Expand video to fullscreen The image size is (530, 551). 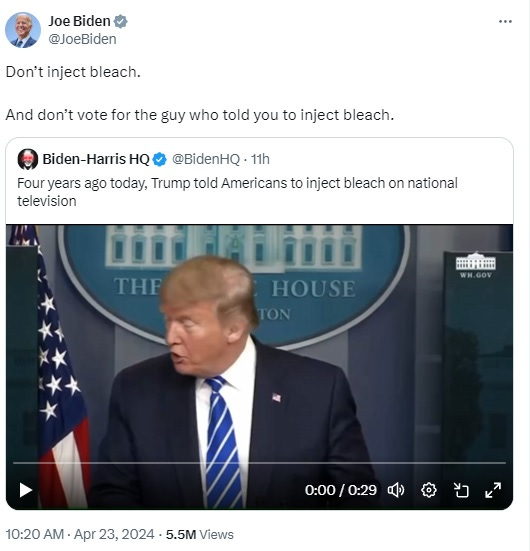(493, 490)
